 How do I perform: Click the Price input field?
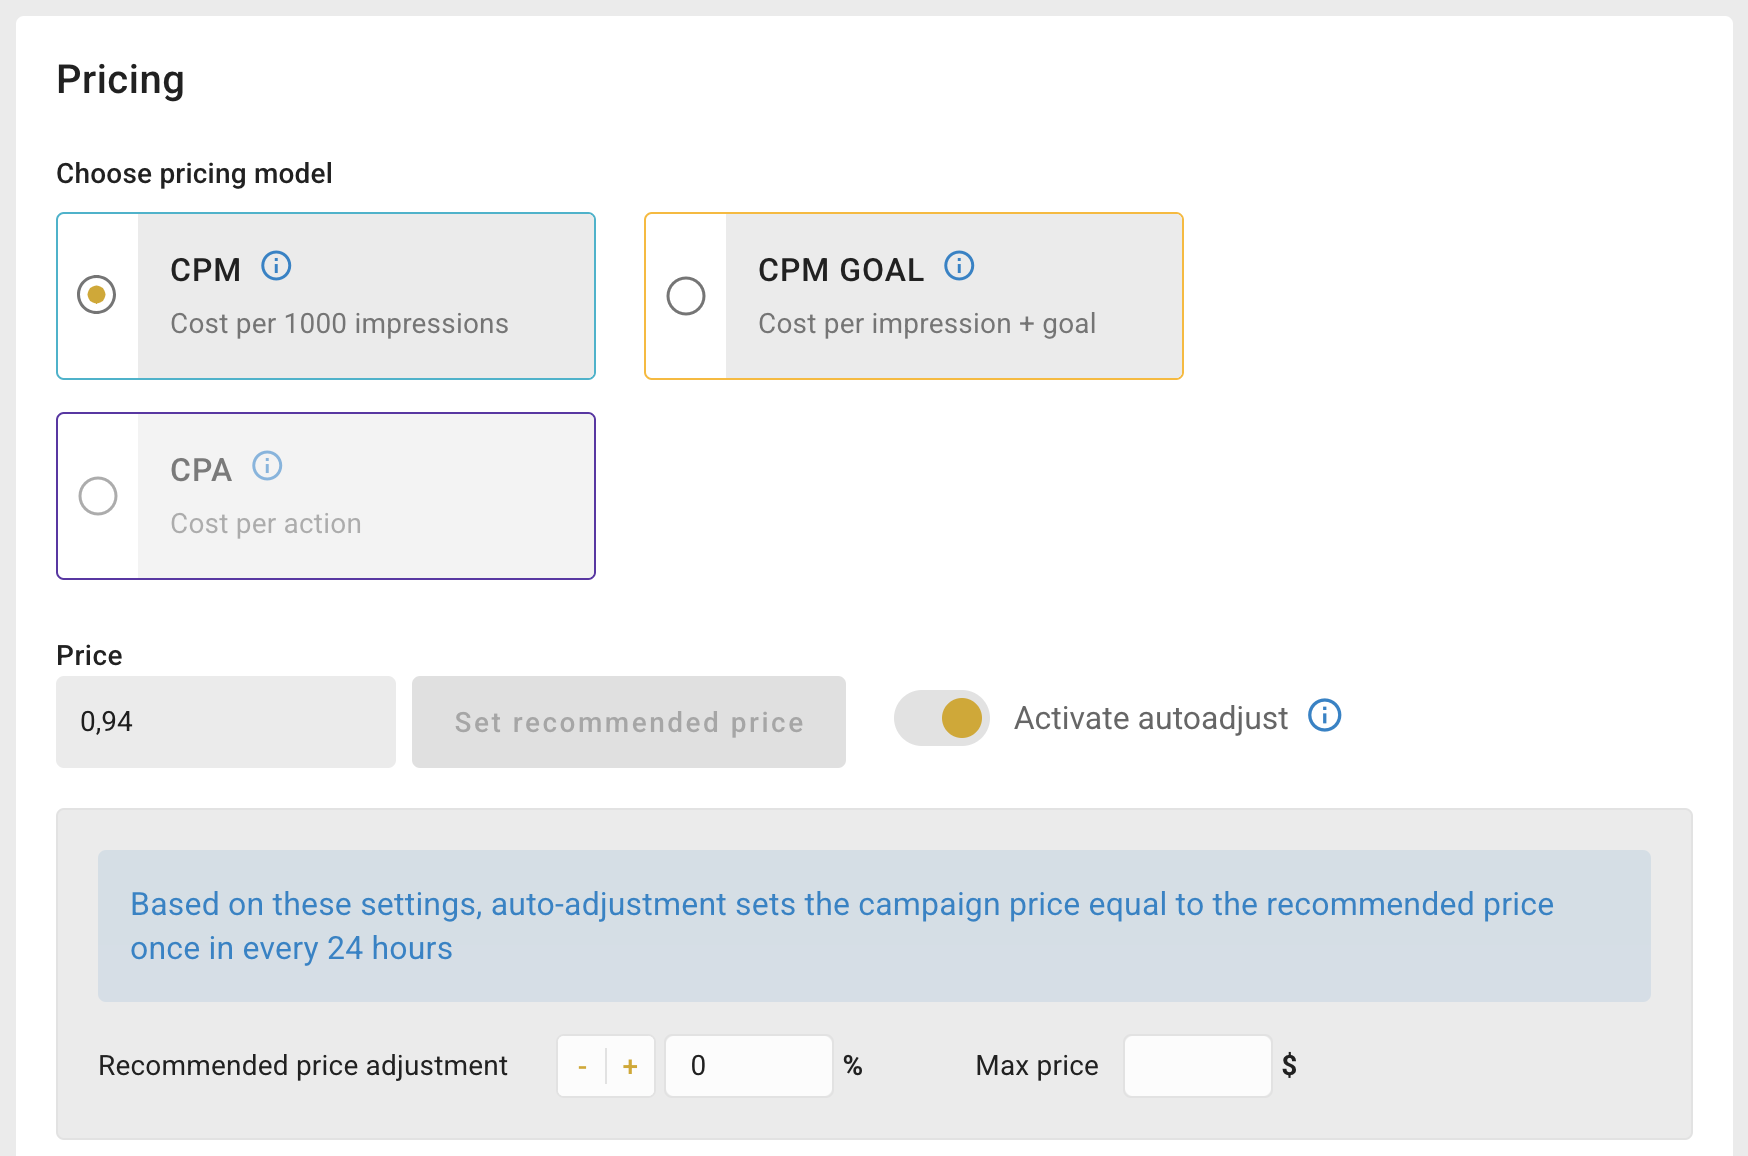coord(226,722)
